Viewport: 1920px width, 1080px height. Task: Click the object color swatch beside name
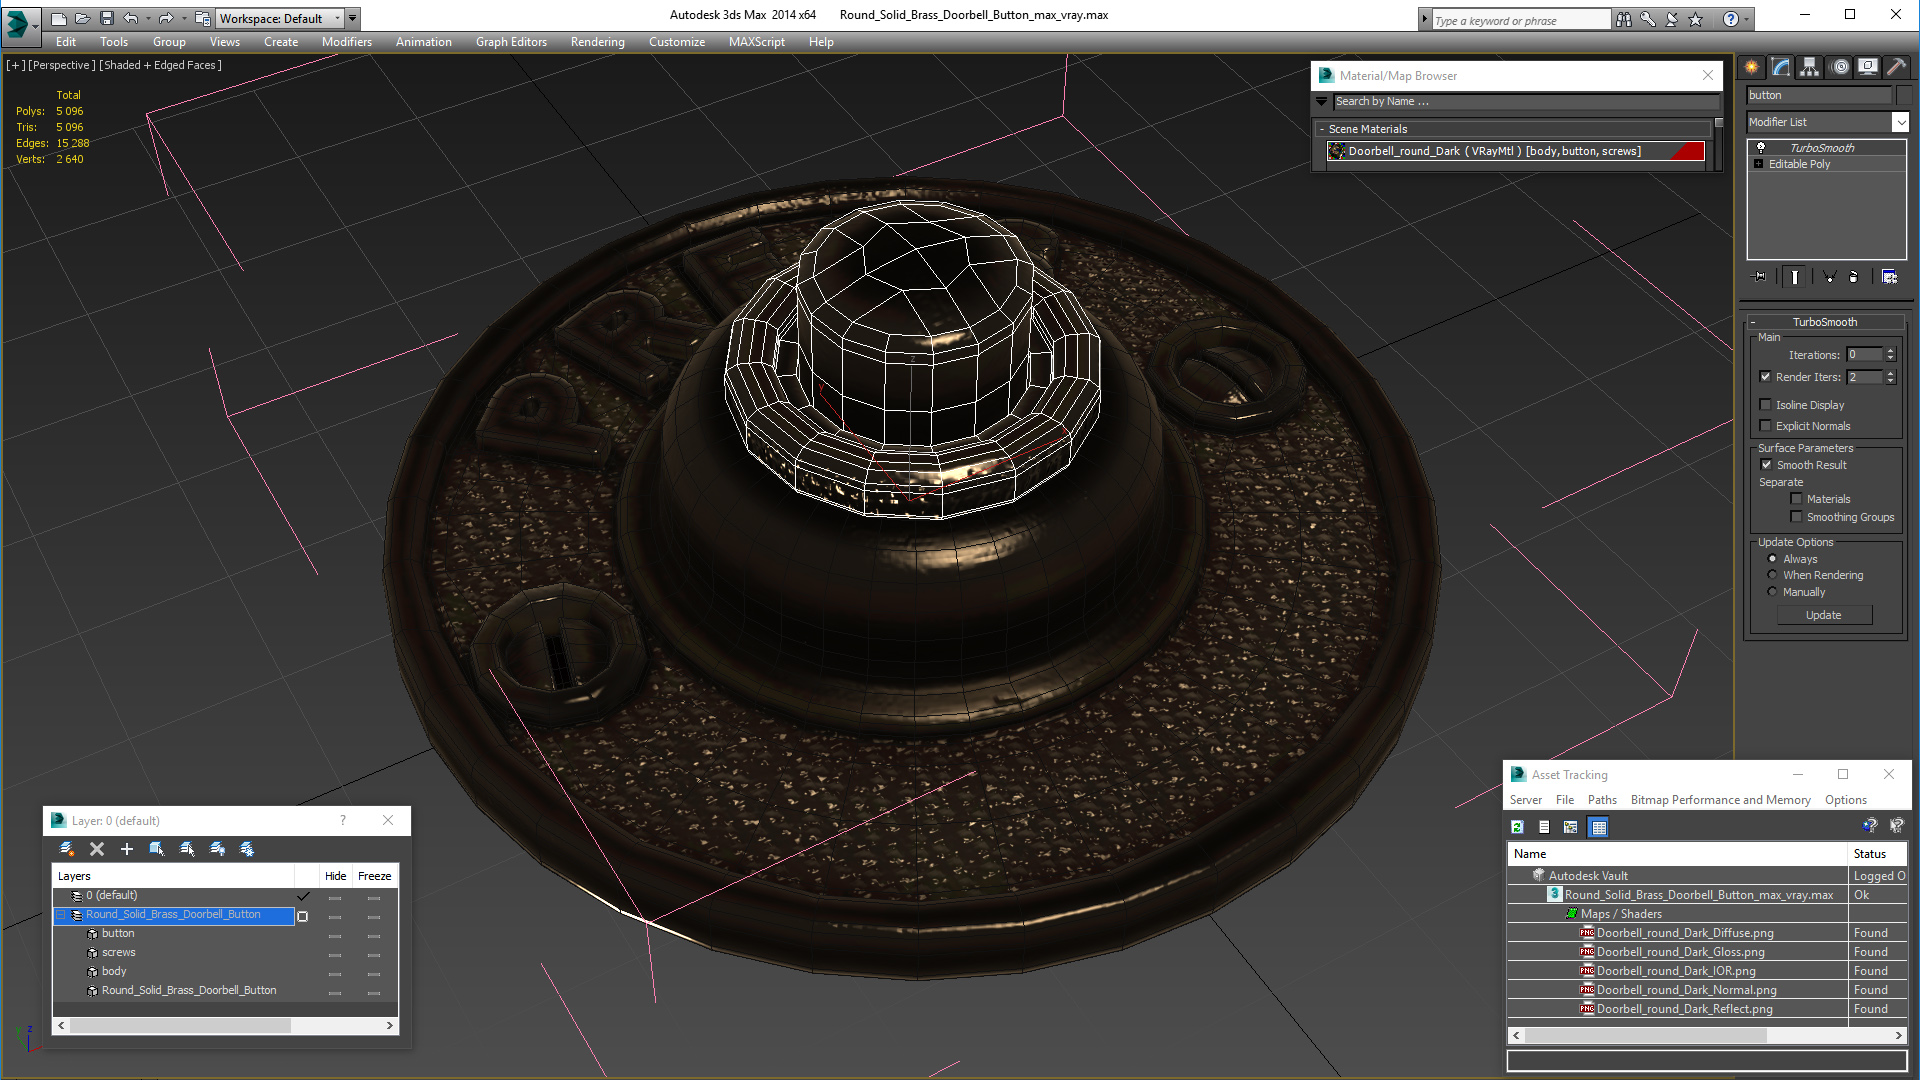click(x=1904, y=95)
